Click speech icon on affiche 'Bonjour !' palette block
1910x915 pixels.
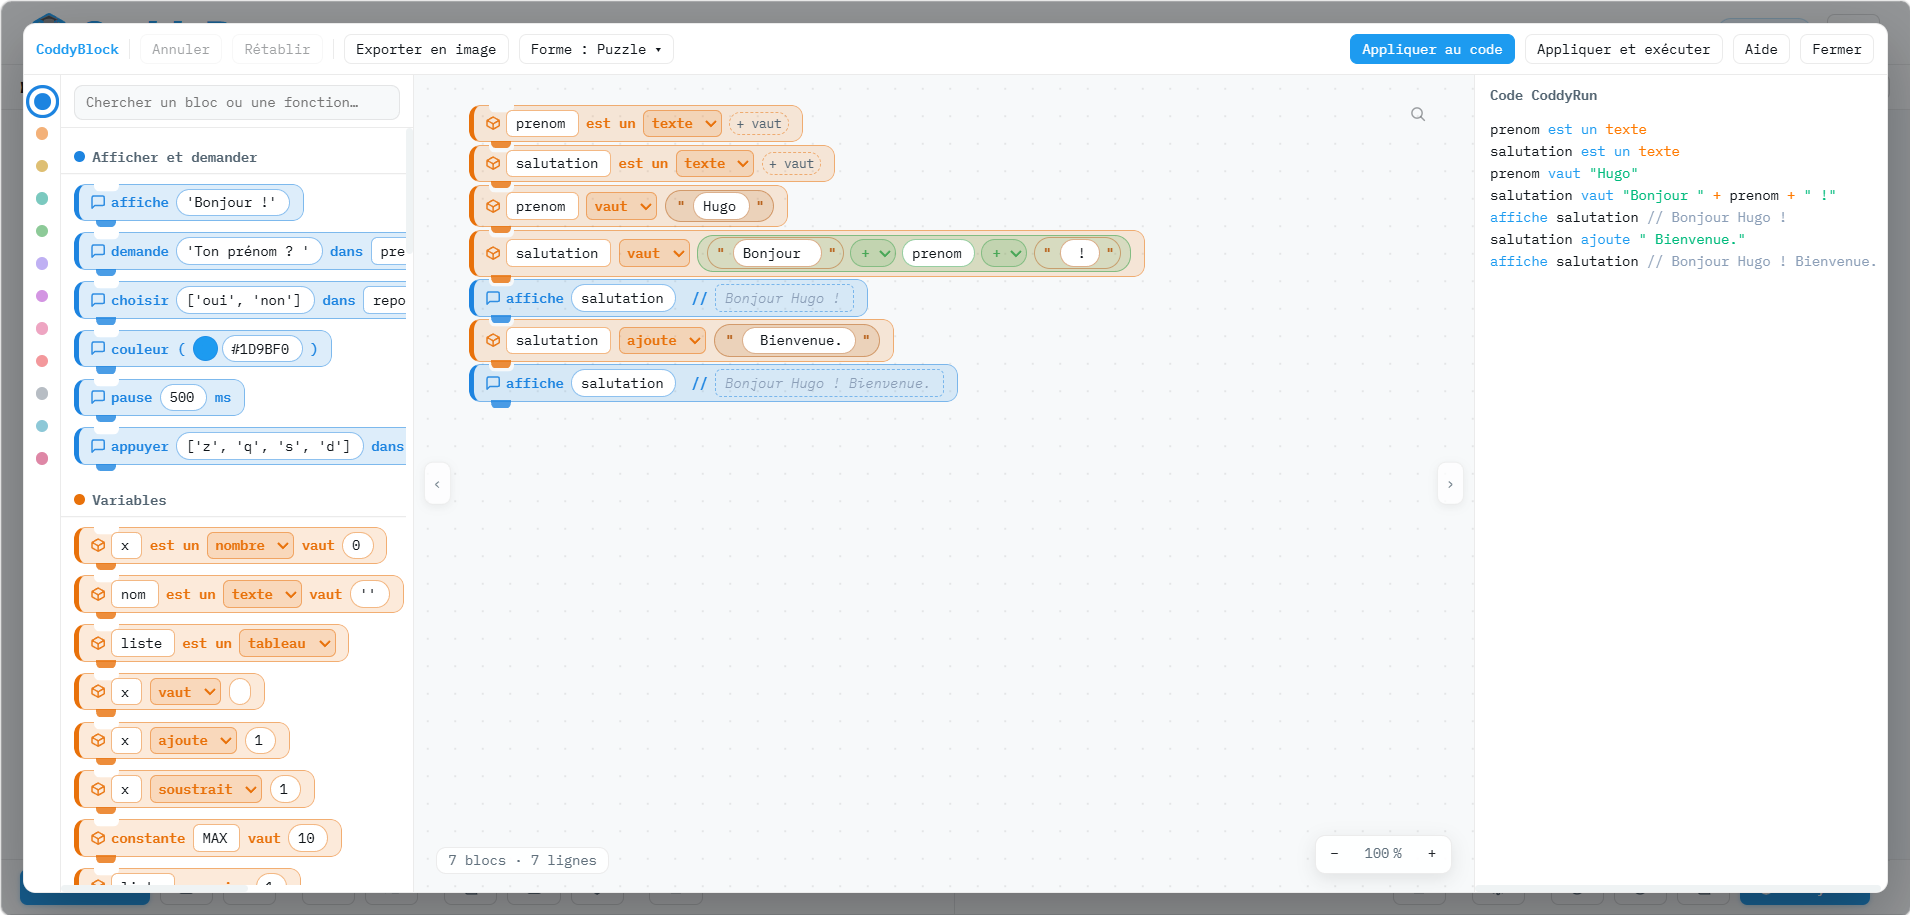point(98,202)
